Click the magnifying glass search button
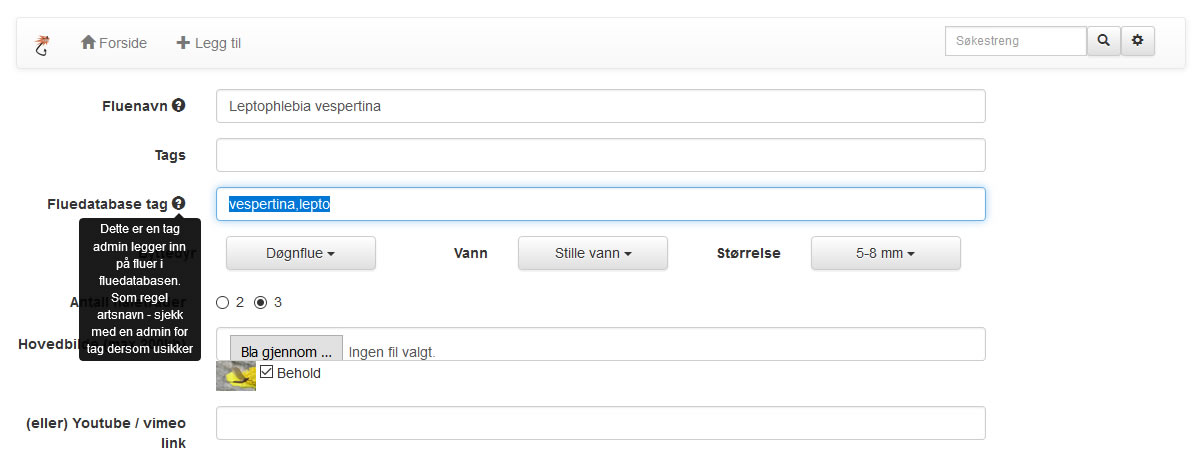 [x=1103, y=41]
